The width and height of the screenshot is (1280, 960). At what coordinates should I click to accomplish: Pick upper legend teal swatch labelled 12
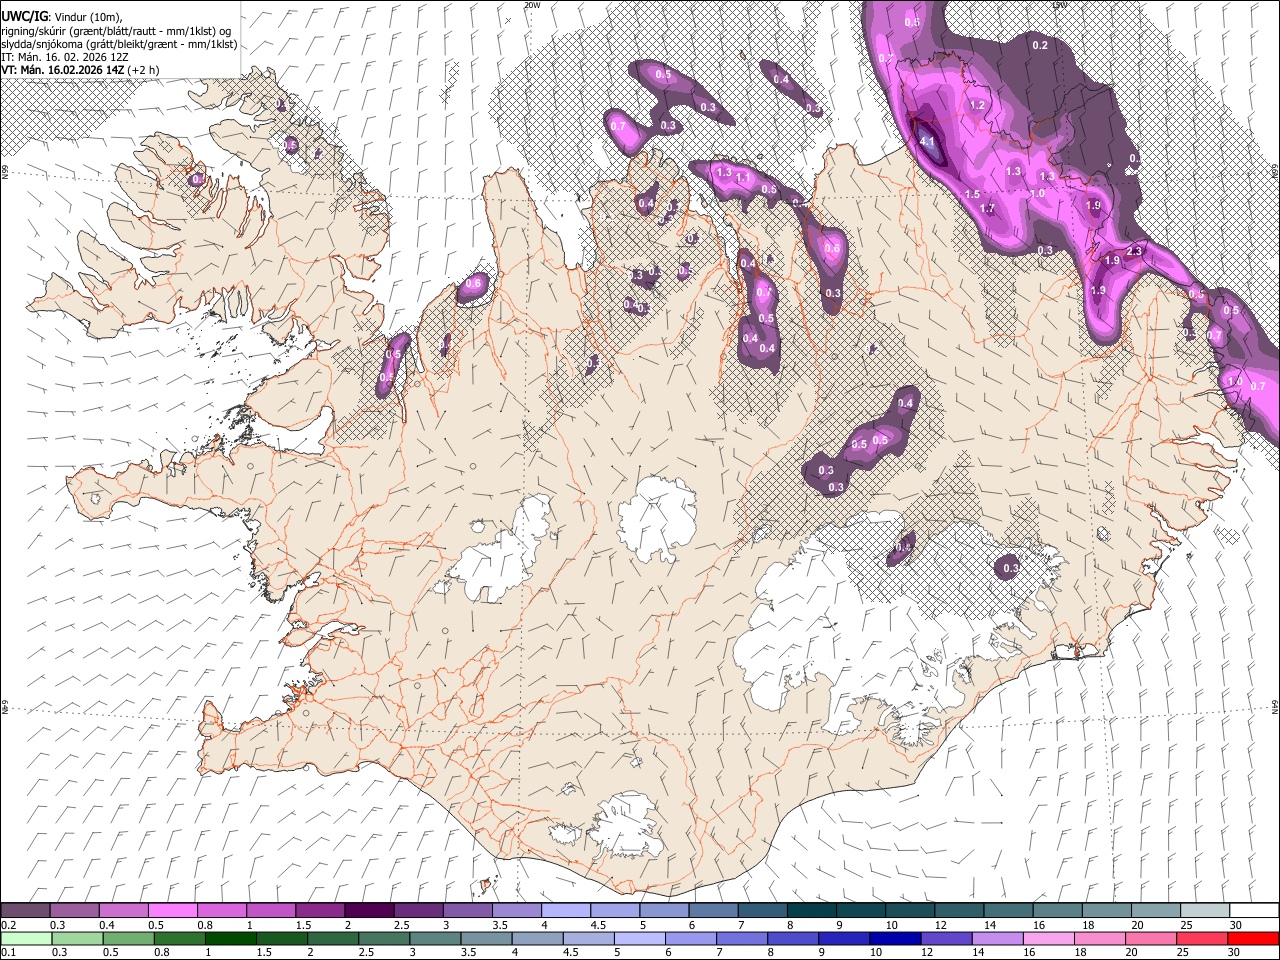pos(959,911)
